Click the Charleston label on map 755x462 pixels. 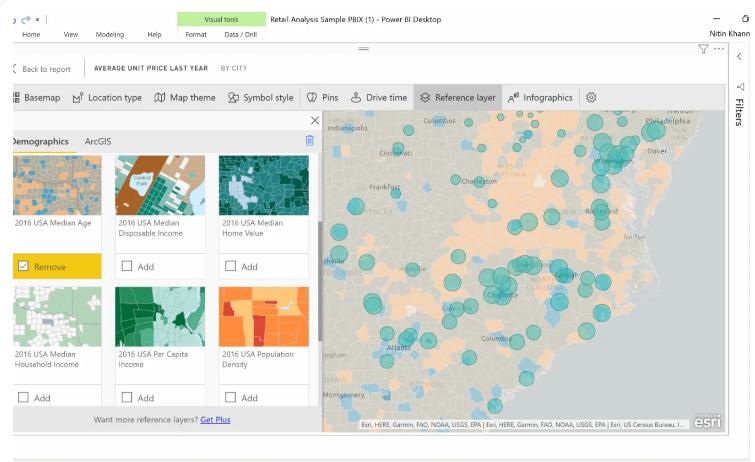tap(479, 181)
